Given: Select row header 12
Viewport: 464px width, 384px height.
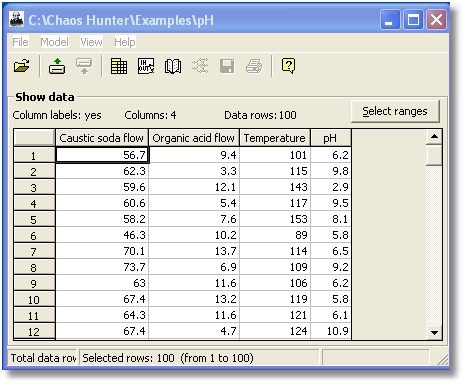Looking at the screenshot, I should 34,331.
